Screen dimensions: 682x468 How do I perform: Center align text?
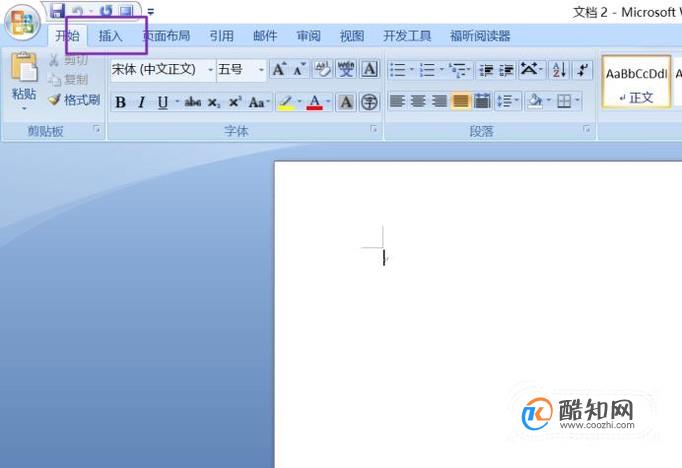pyautogui.click(x=418, y=102)
